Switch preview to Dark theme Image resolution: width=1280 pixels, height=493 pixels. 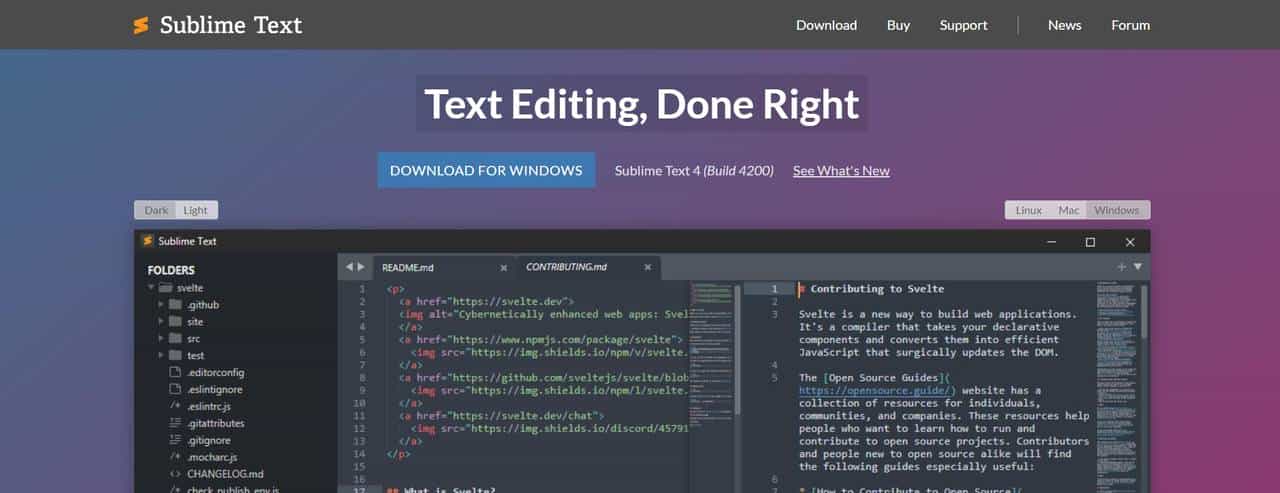coord(156,210)
